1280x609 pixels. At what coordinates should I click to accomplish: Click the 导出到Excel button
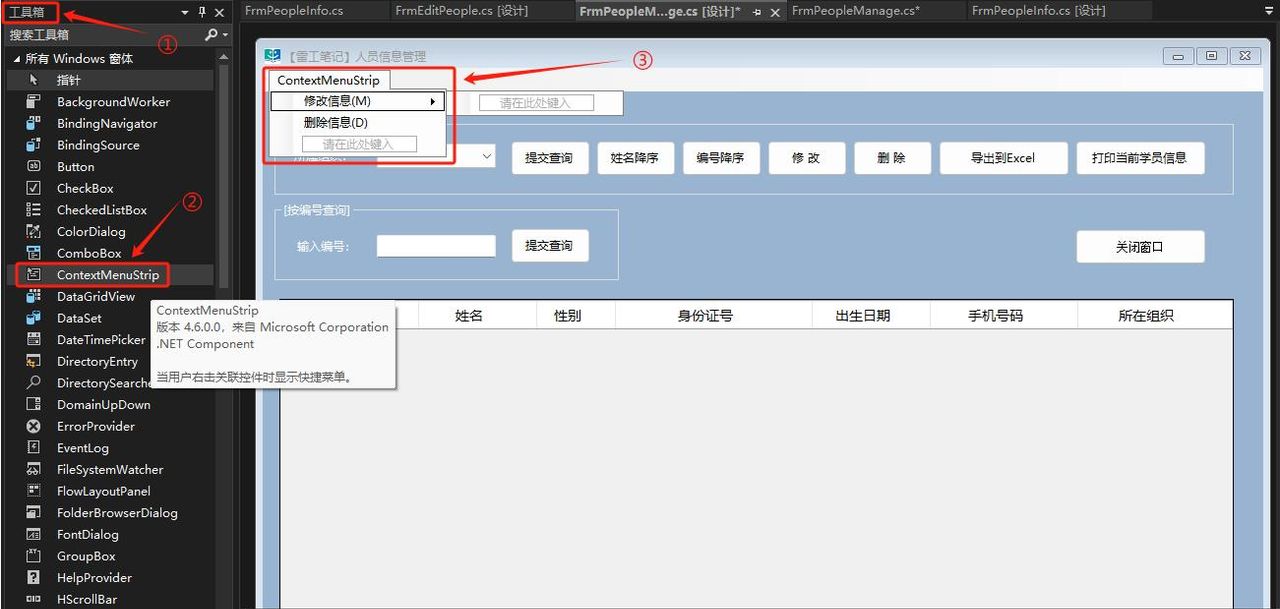(x=1003, y=158)
